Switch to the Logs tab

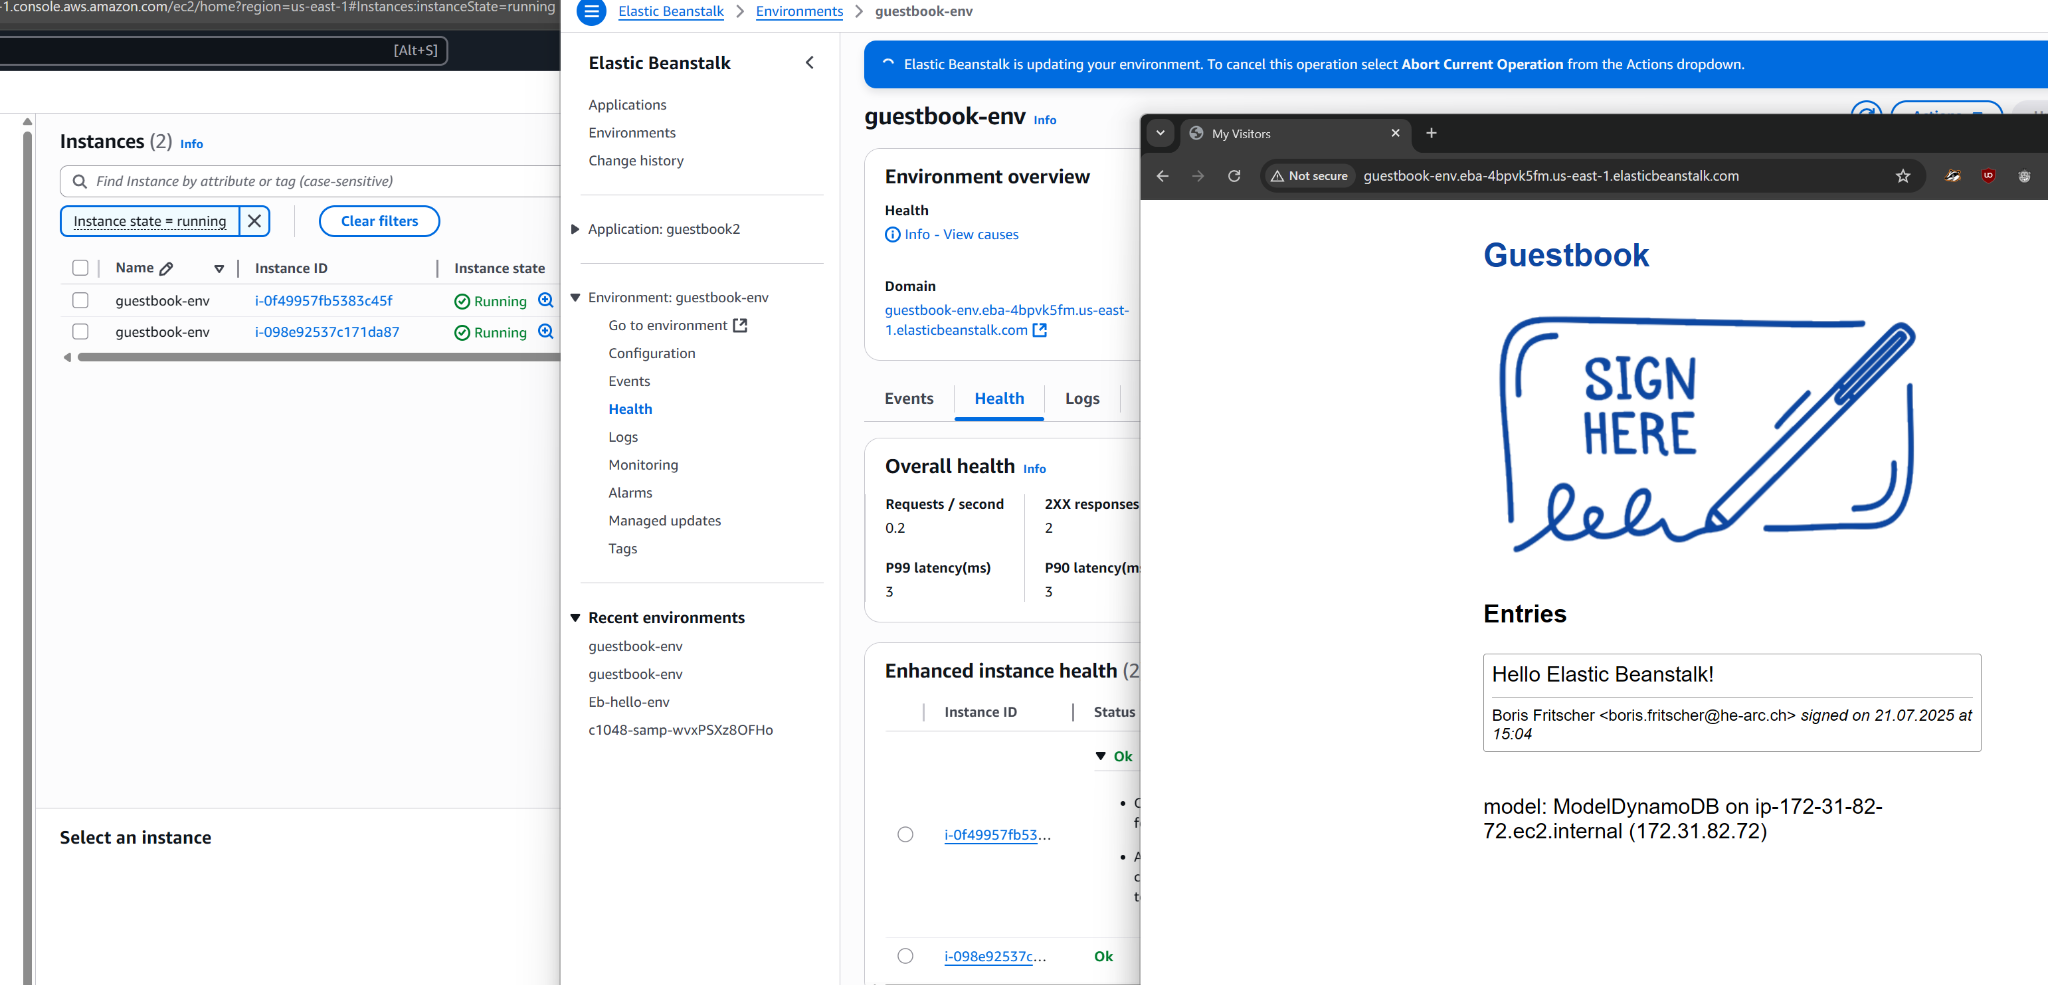click(x=1082, y=398)
